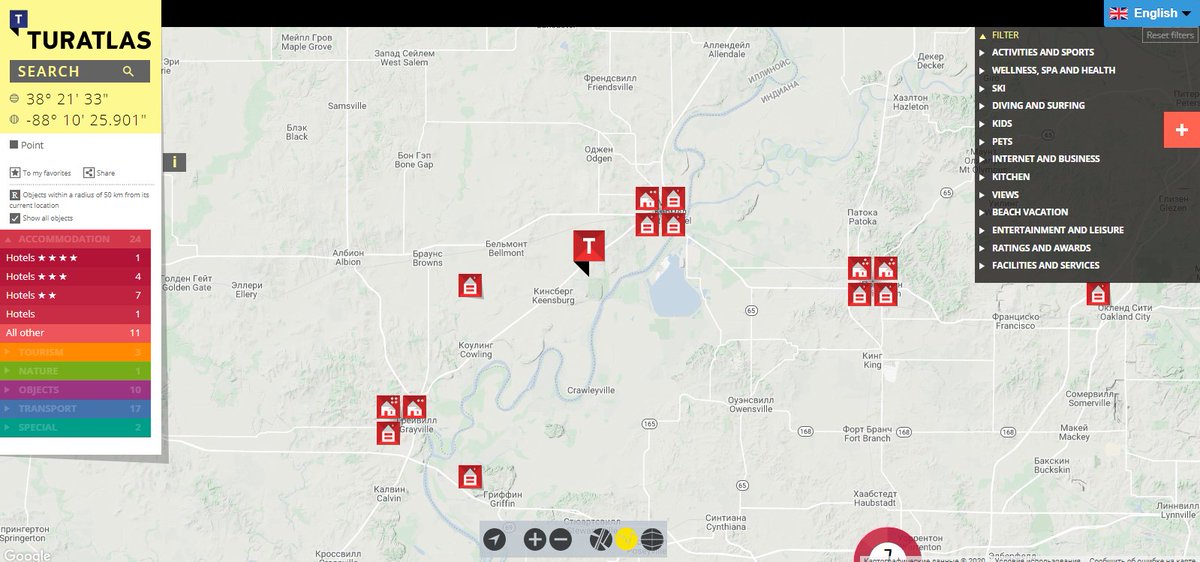The image size is (1200, 562).
Task: Collapse the ACCOMMODATION category
Action: [x=76, y=239]
